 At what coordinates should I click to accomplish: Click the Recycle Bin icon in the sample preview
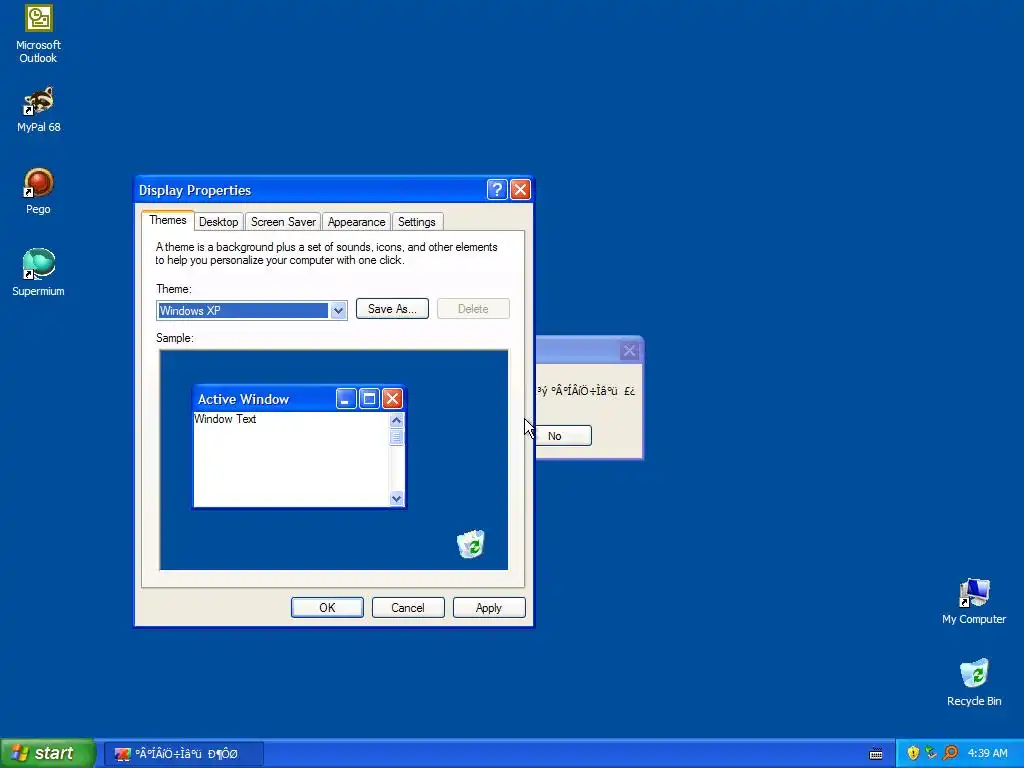(471, 544)
